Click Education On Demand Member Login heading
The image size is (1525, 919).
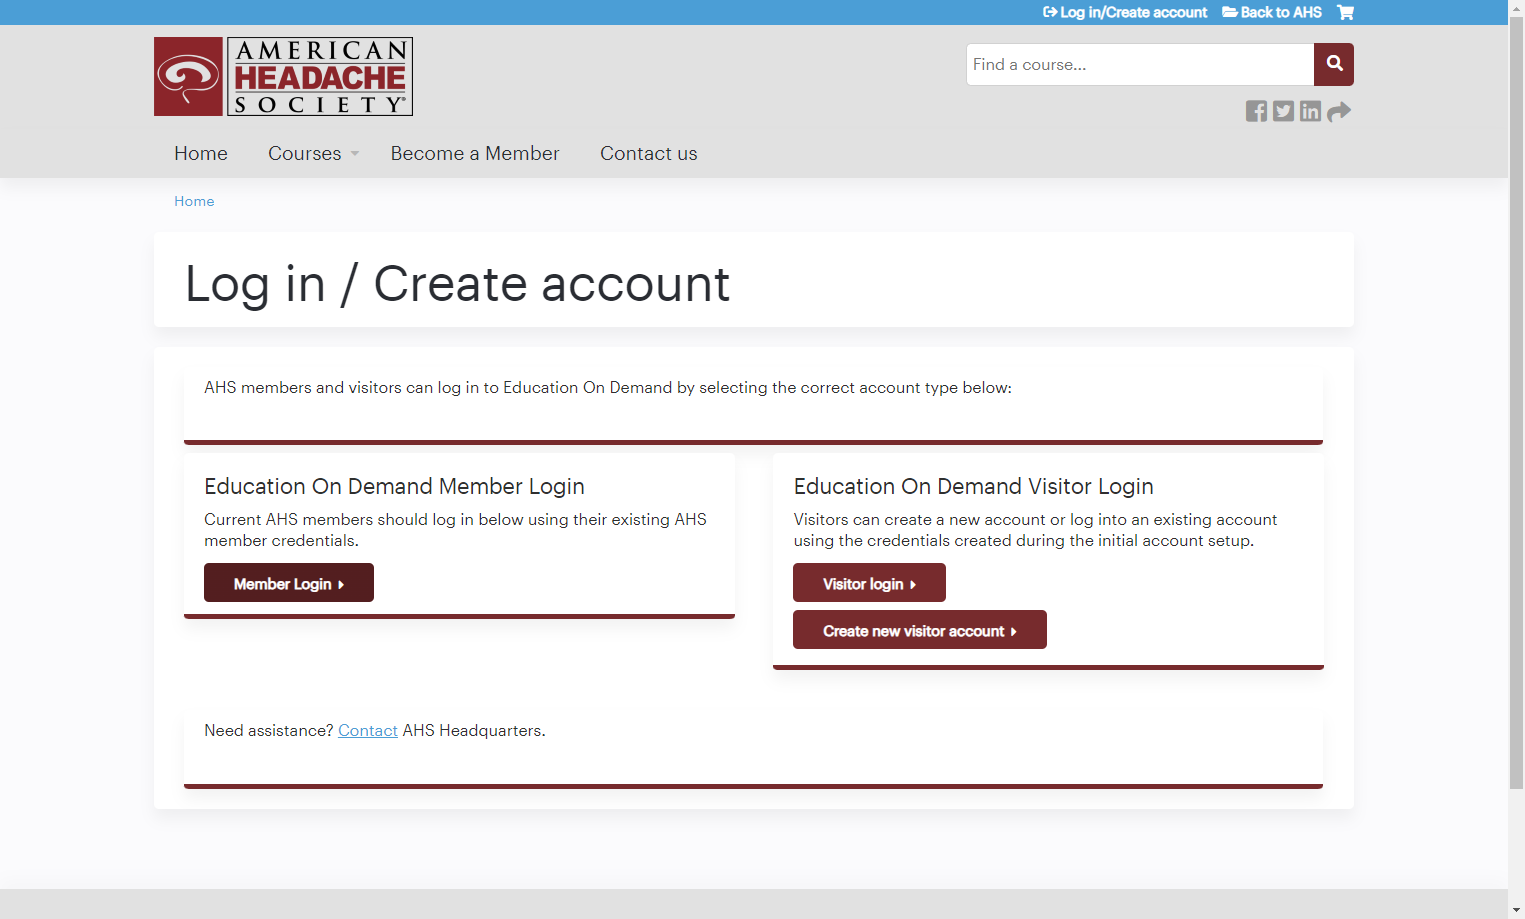tap(394, 486)
